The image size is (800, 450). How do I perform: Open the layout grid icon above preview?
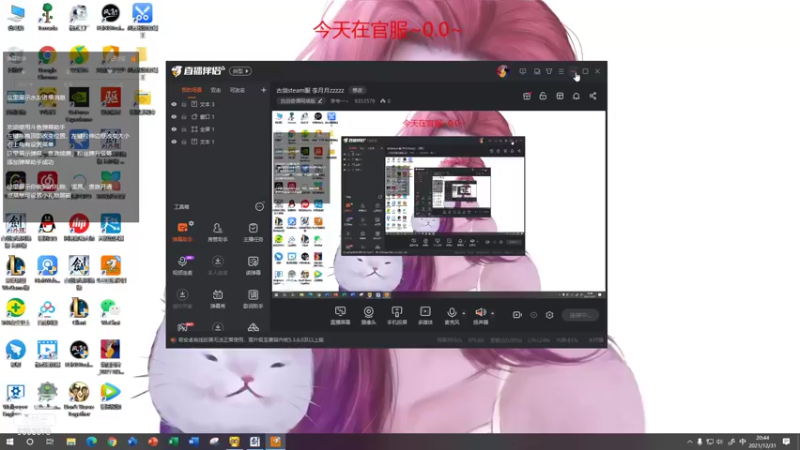coord(560,96)
